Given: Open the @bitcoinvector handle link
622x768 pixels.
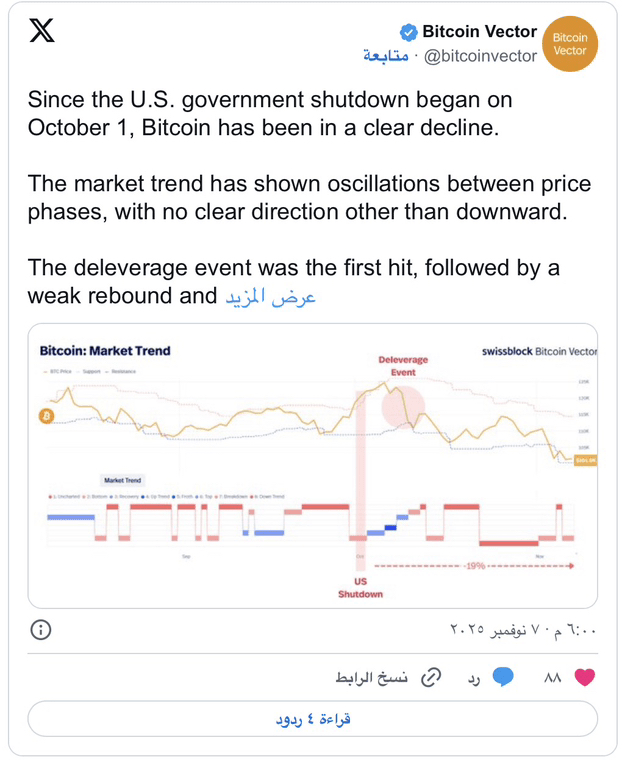Looking at the screenshot, I should [481, 56].
